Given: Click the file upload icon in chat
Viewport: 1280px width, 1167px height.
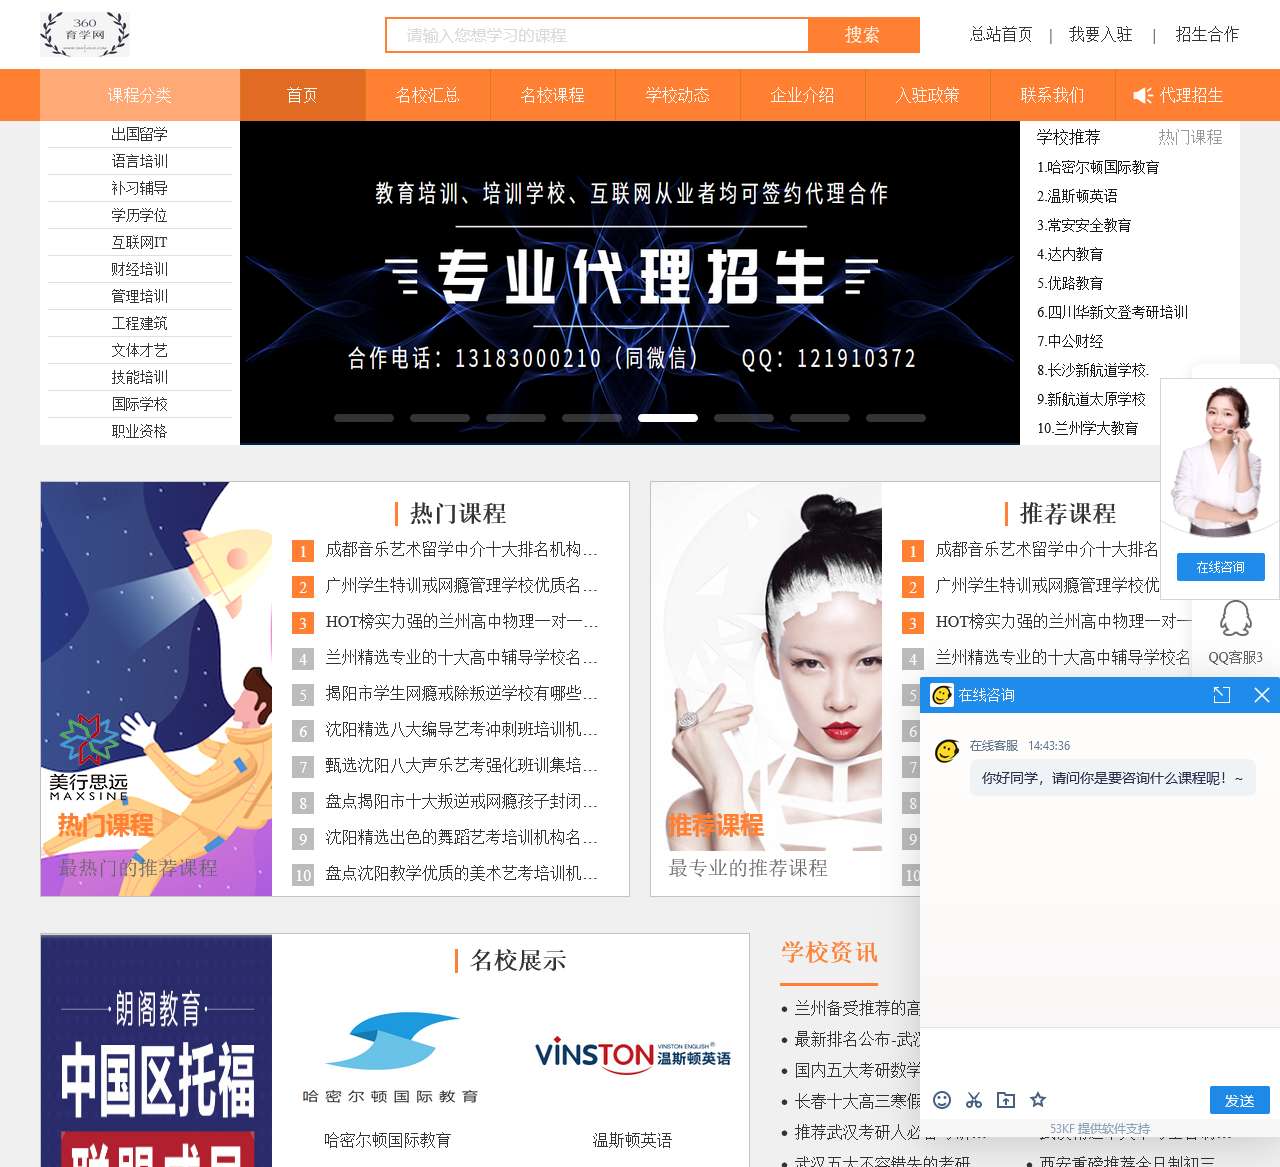Looking at the screenshot, I should (1006, 1100).
